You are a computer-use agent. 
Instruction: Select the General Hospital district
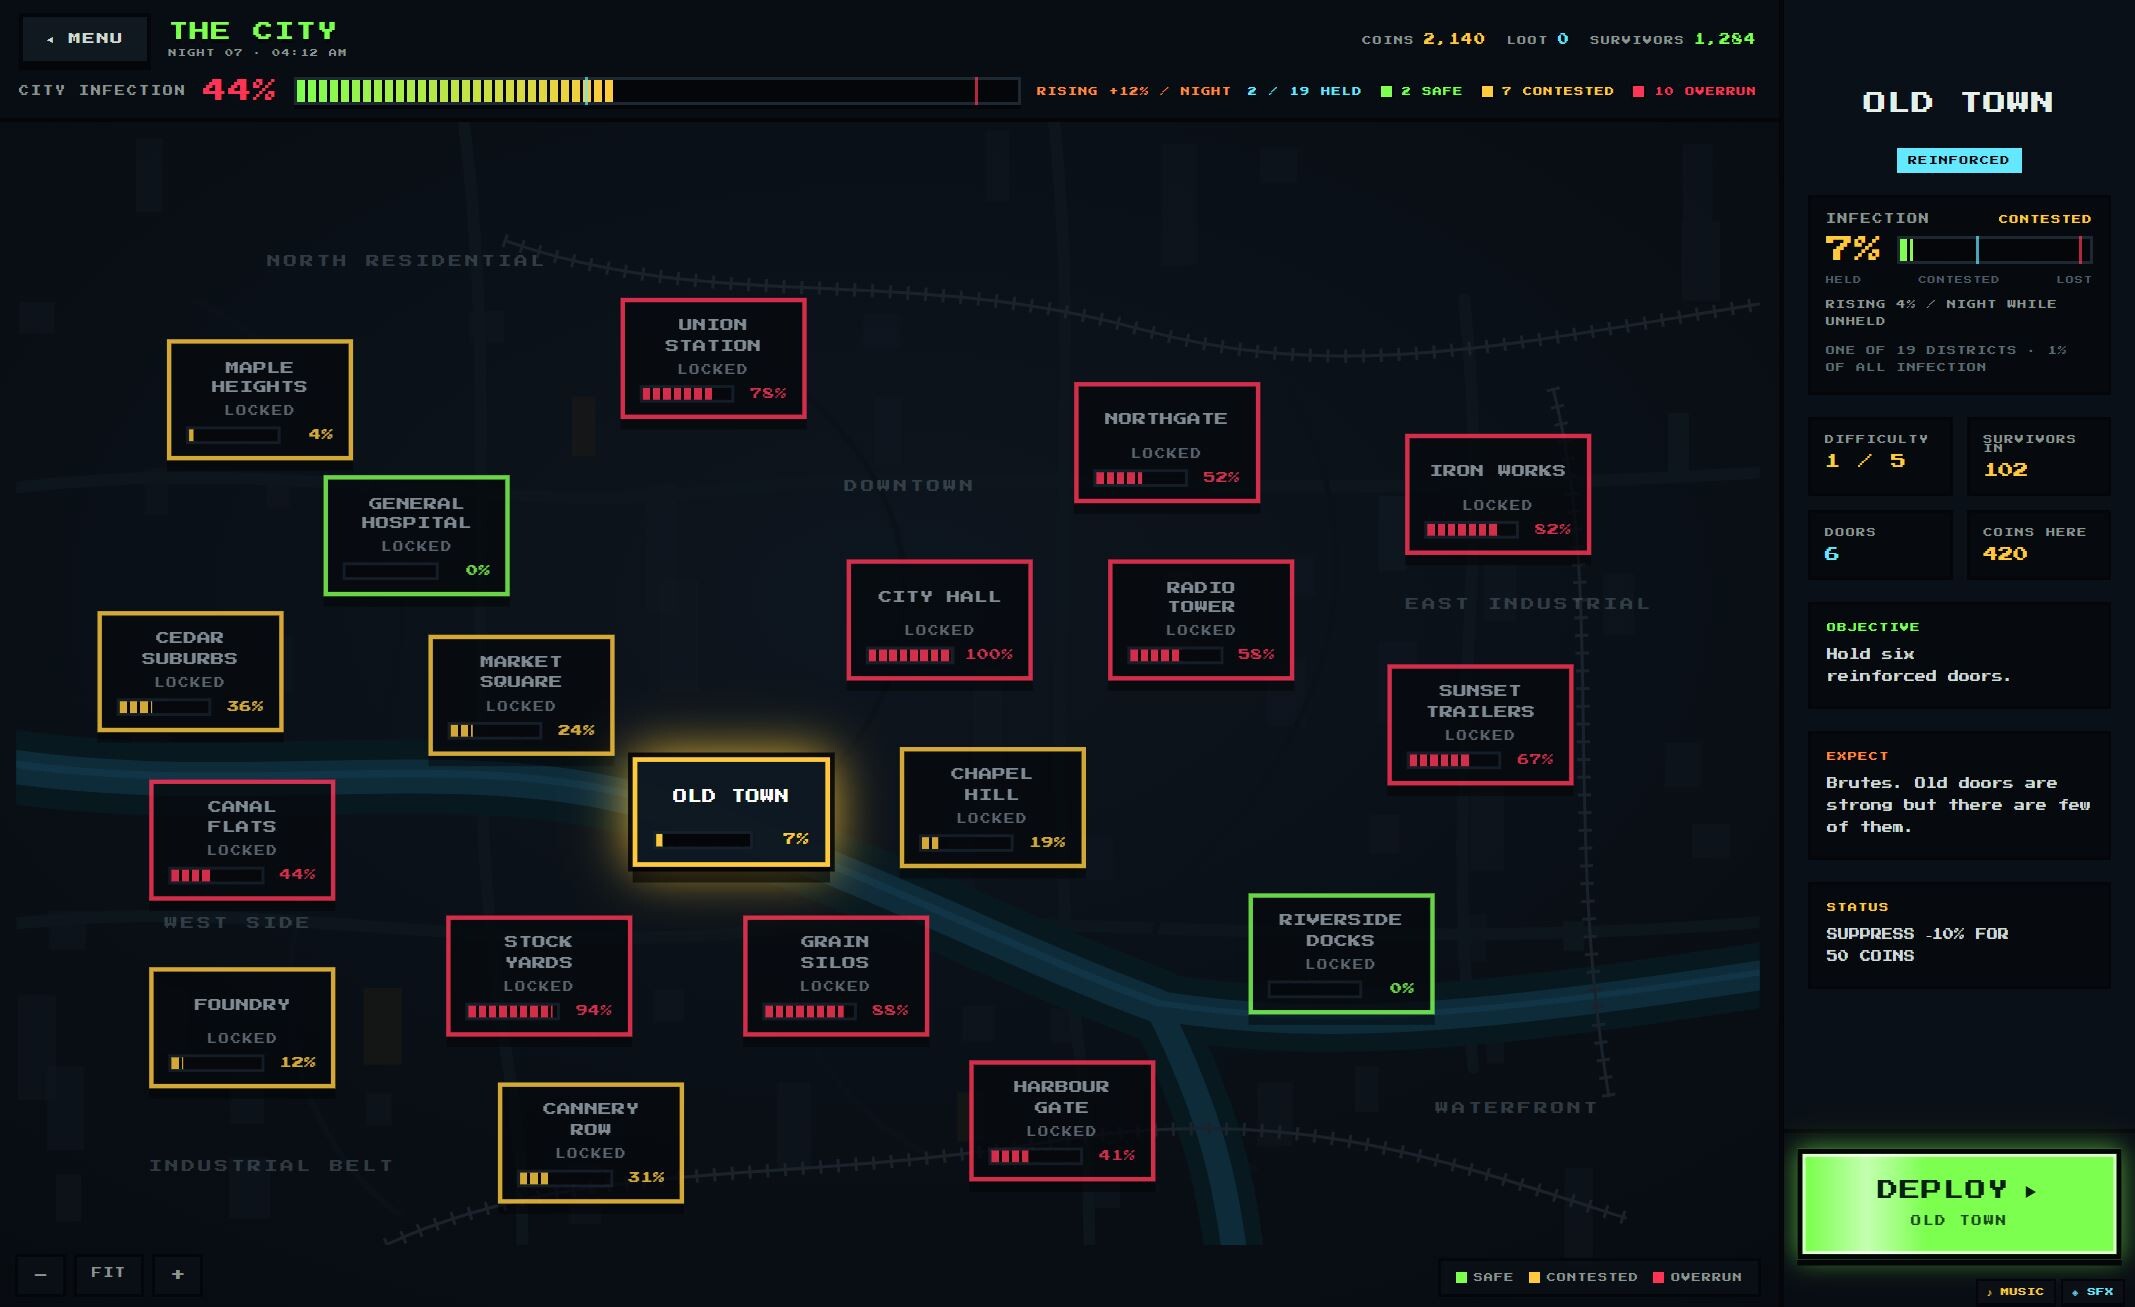416,536
